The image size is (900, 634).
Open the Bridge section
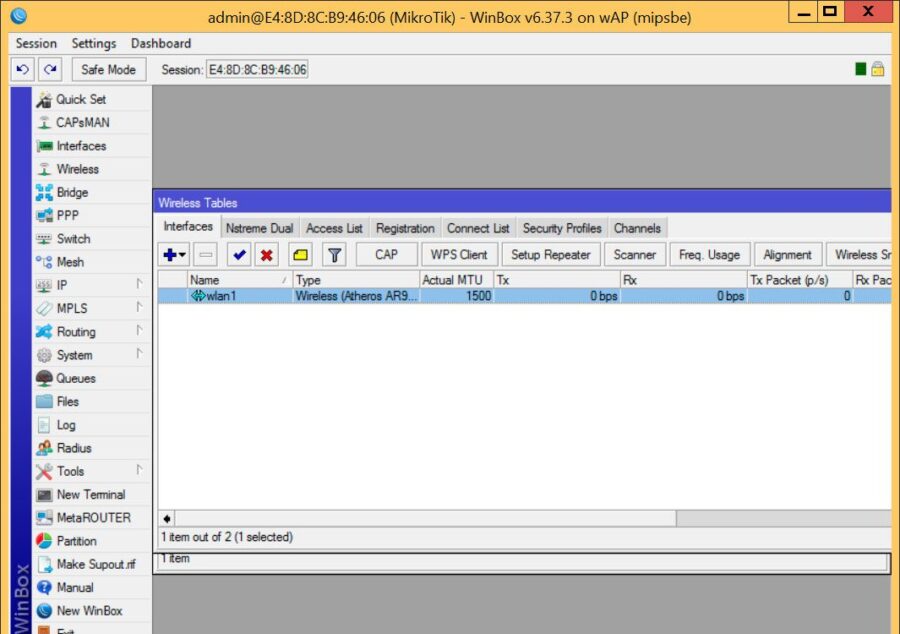pos(92,192)
